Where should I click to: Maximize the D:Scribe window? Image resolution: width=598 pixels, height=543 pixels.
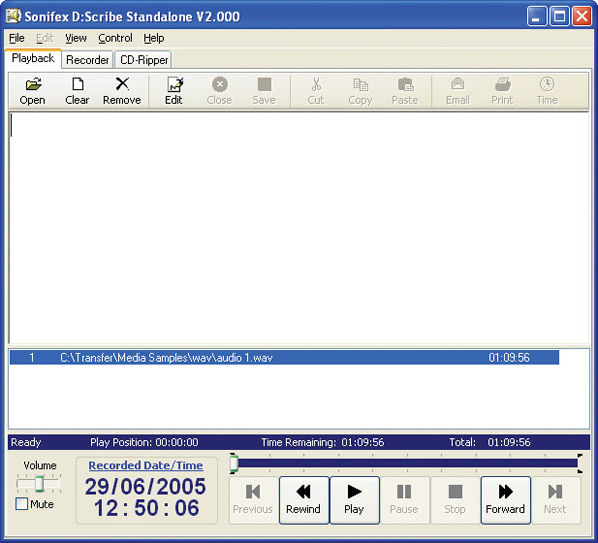pos(559,16)
